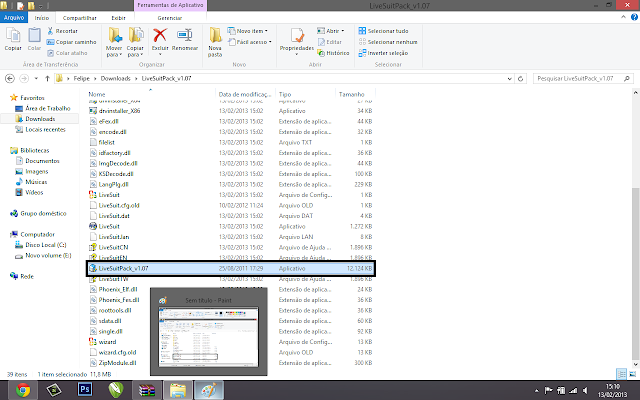Open the Fácil acesso dropdown
Viewport: 640px width, 400px height.
pos(250,42)
